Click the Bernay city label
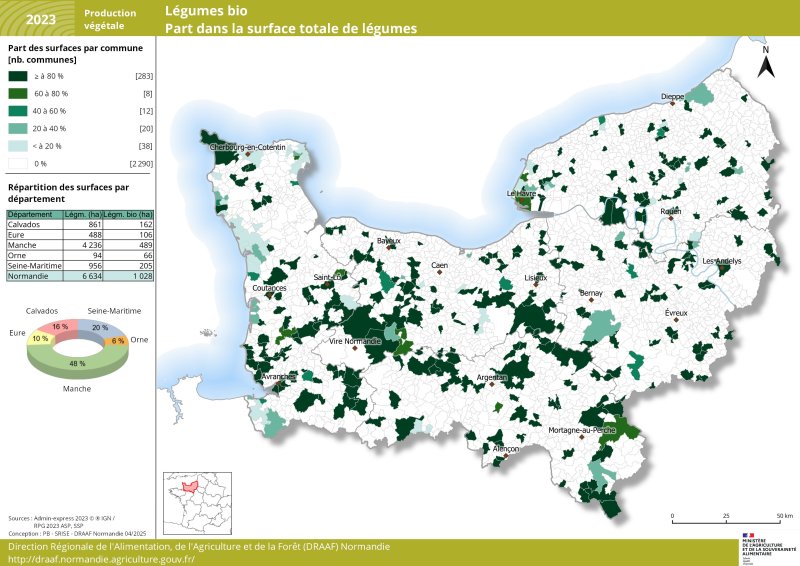The height and width of the screenshot is (566, 800). coord(591,293)
